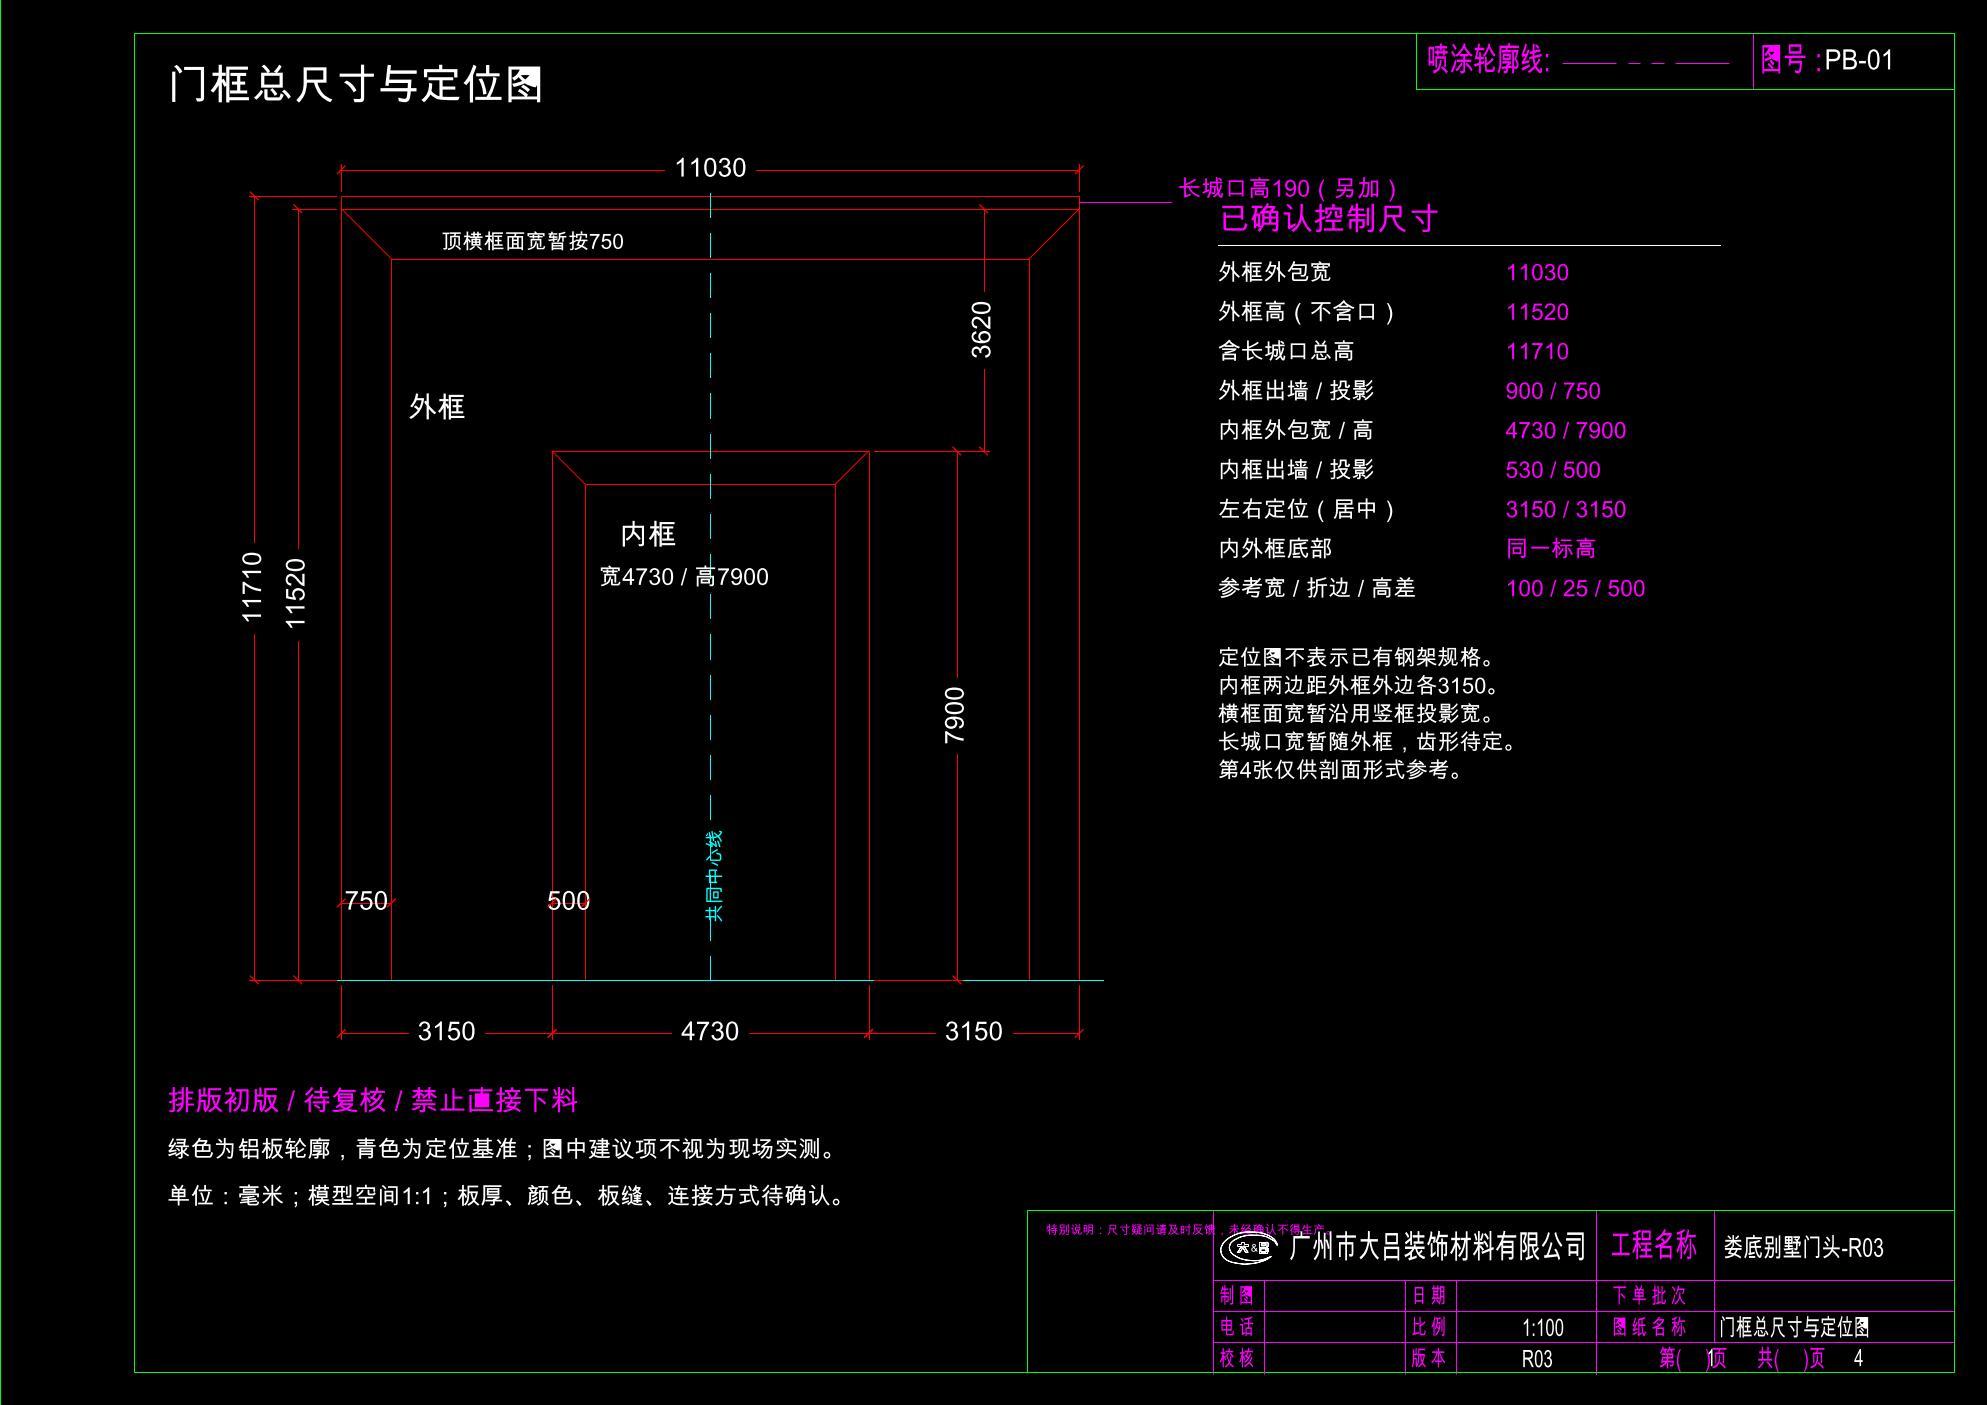Click the 工程名称 header cell

point(1653,1245)
